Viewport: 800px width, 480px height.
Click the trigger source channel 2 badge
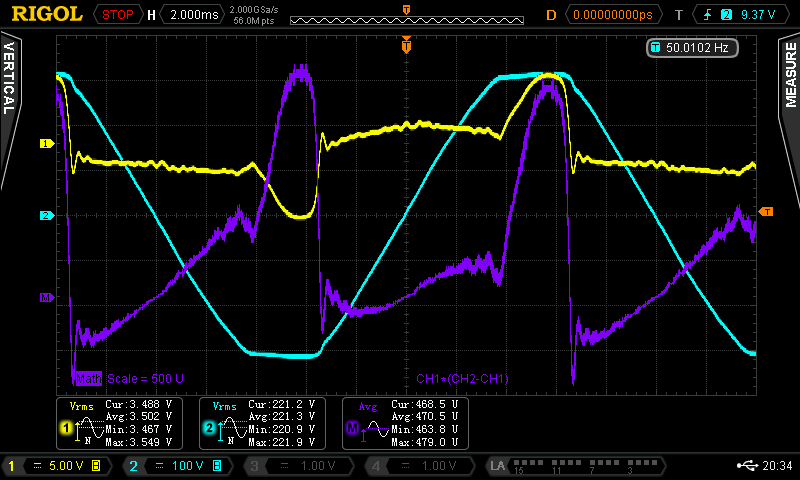pos(726,15)
